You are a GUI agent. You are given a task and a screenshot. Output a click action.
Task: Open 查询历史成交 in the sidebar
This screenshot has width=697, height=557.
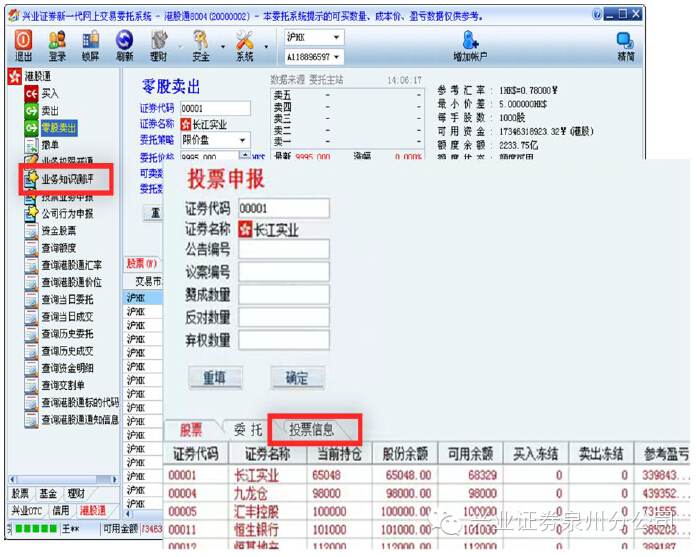click(68, 351)
